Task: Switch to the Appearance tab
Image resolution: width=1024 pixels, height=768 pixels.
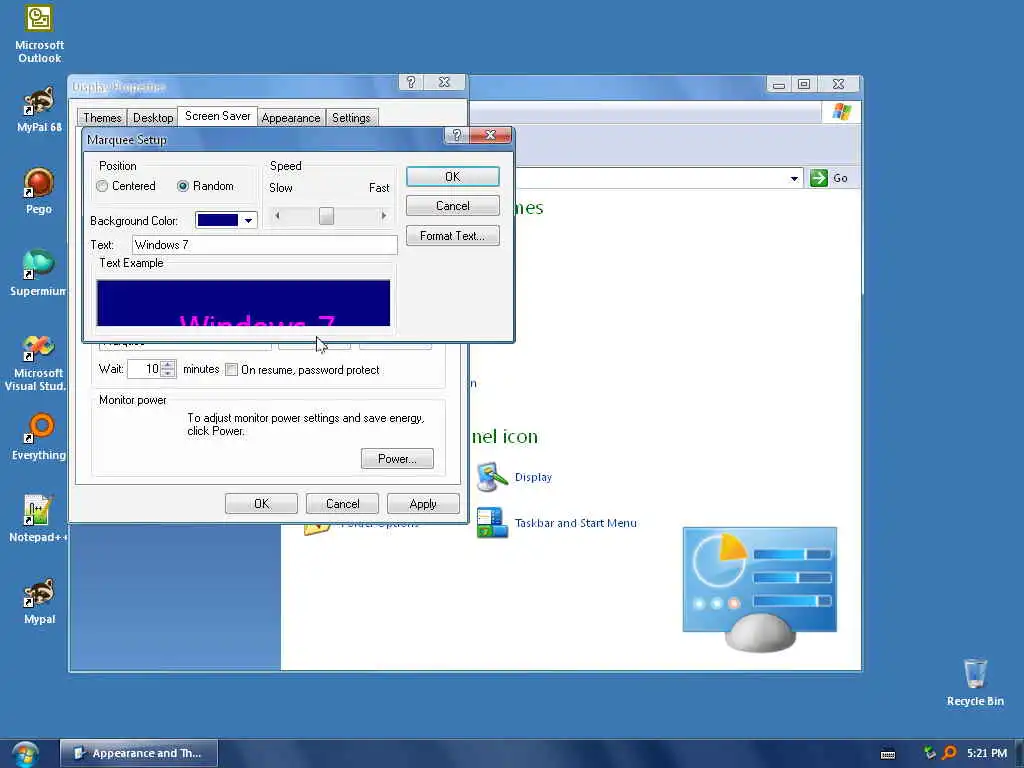Action: 291,118
